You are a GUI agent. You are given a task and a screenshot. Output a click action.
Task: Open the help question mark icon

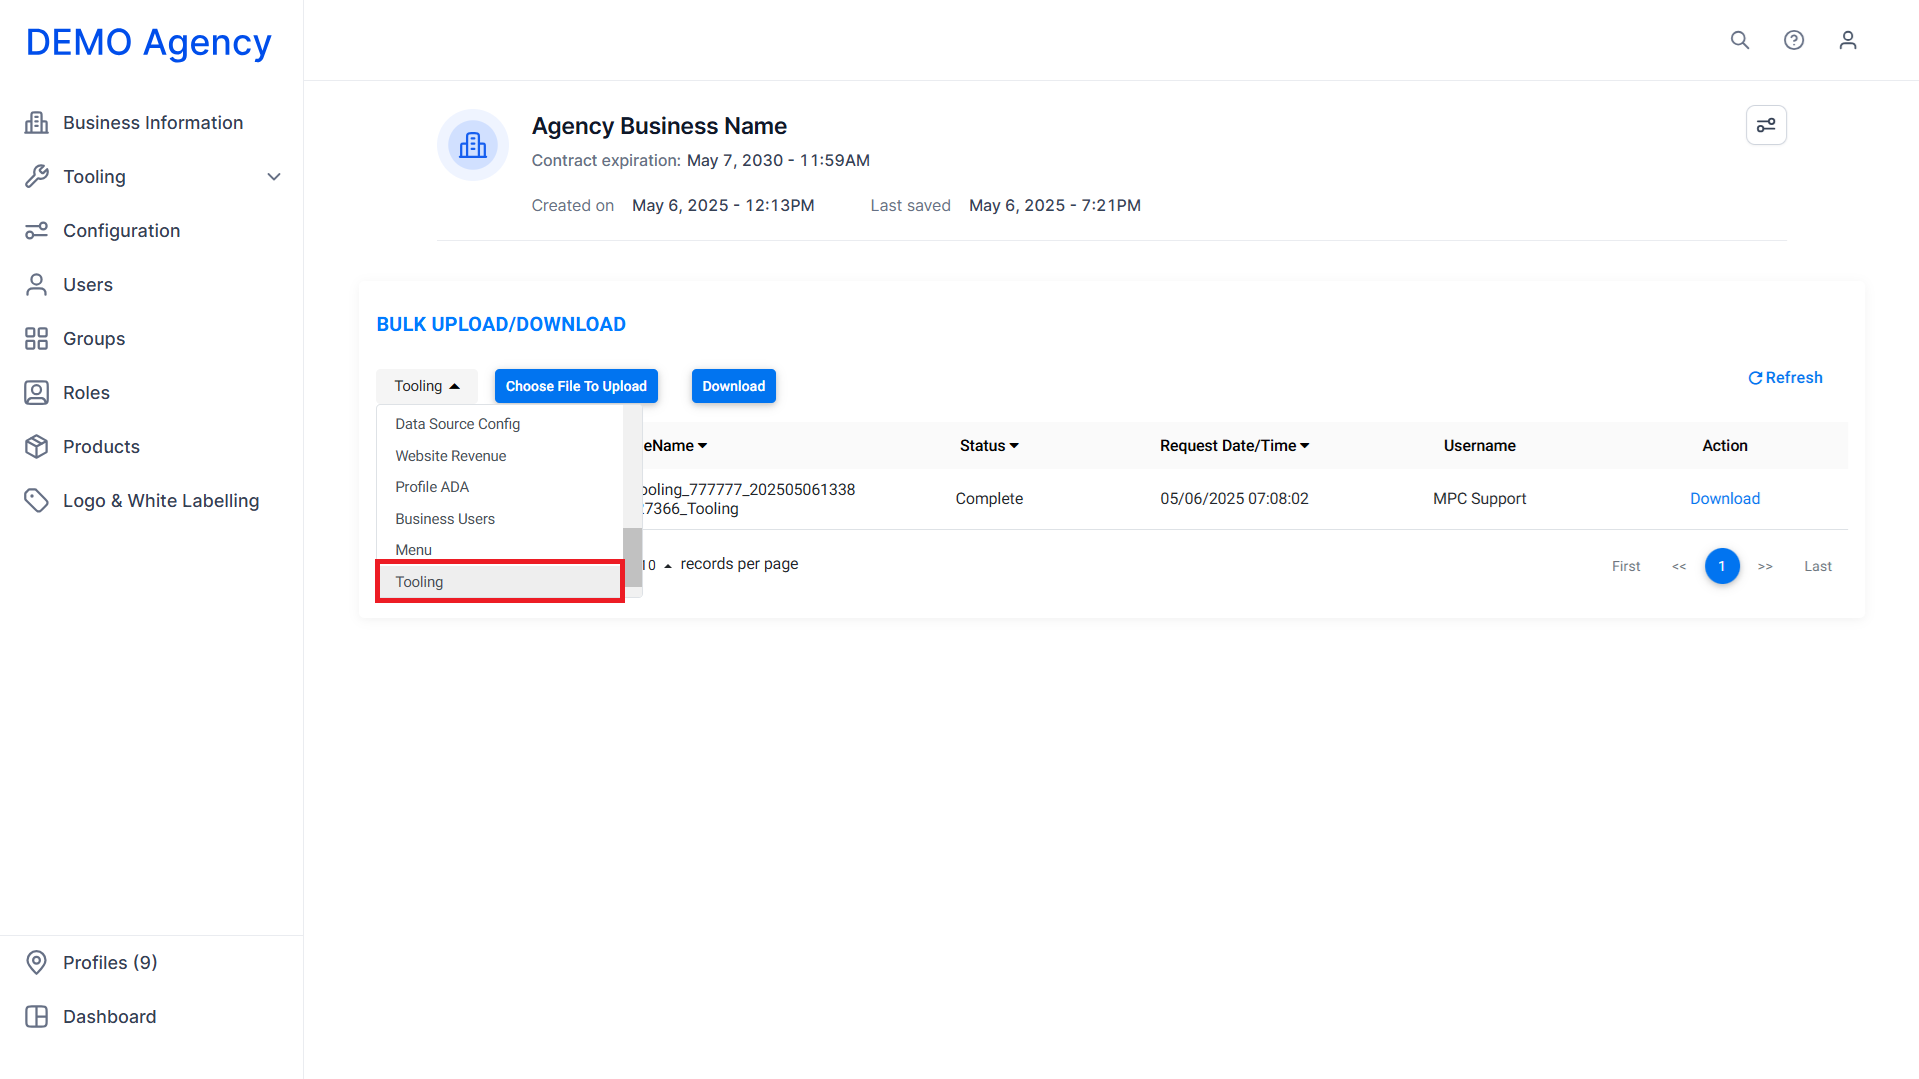click(x=1794, y=40)
